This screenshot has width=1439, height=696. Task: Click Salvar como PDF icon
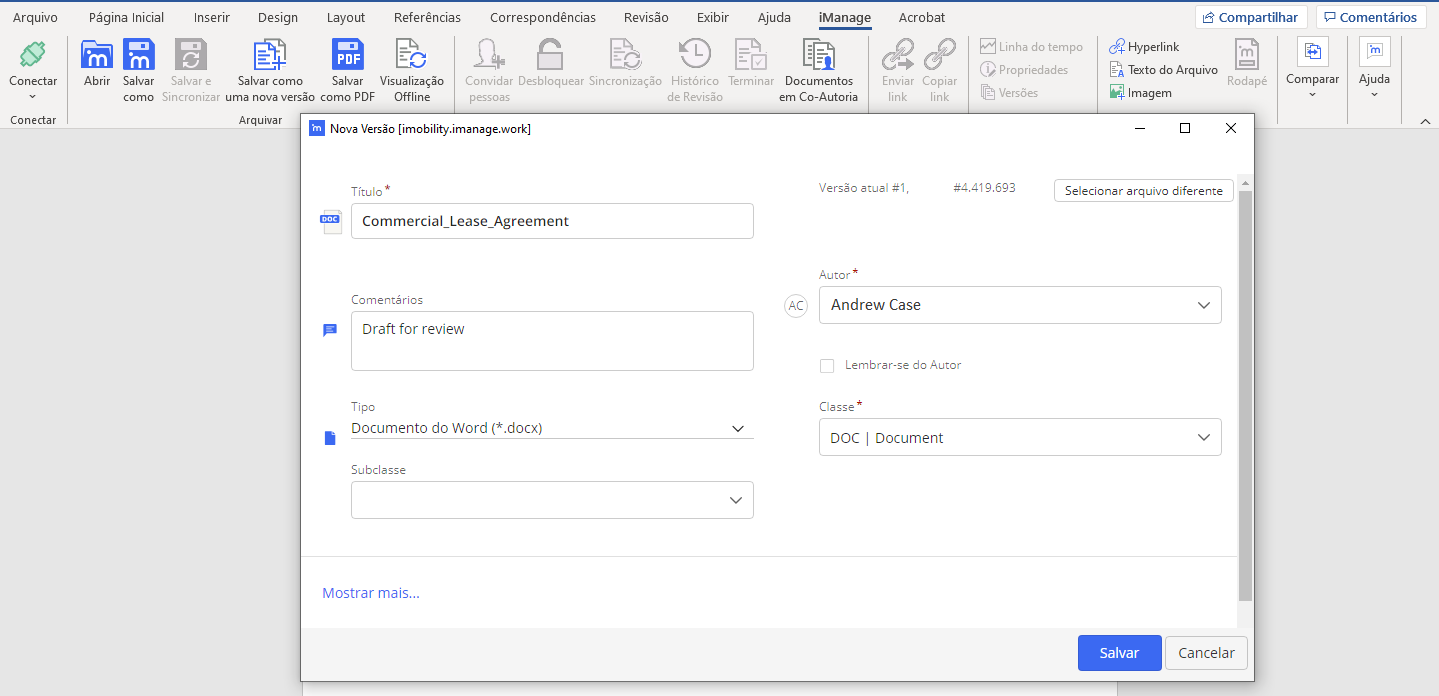(x=347, y=57)
